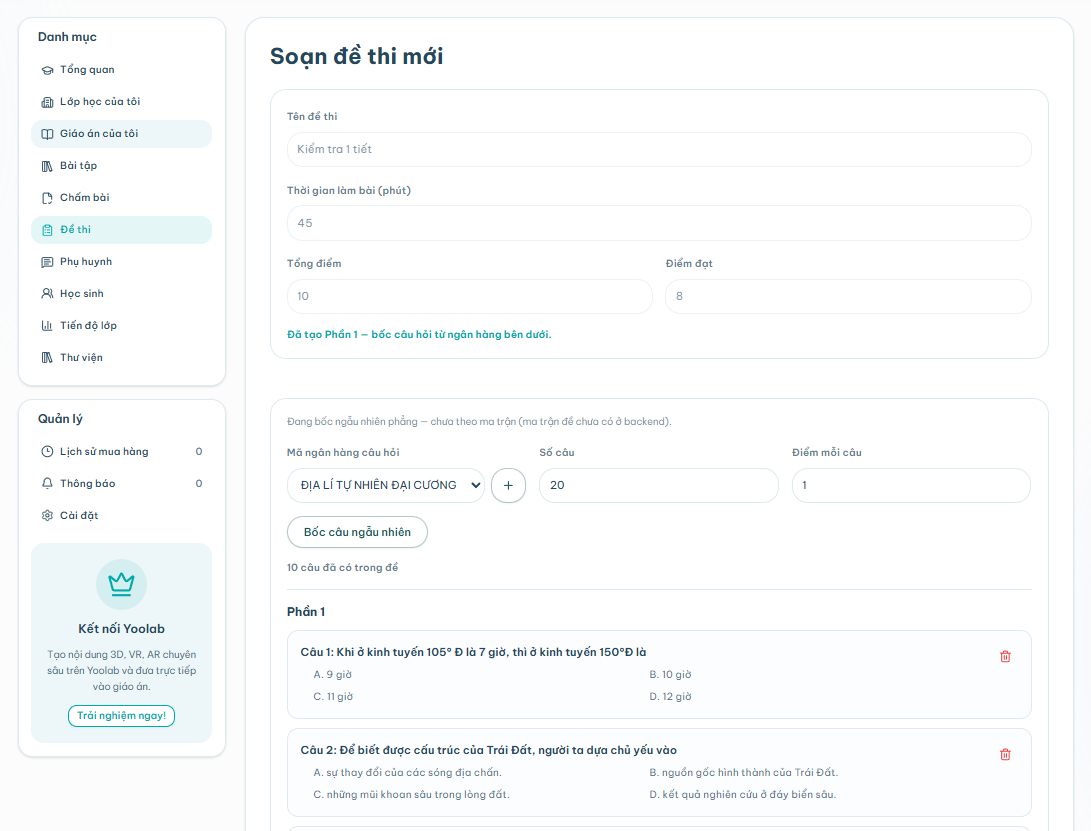Go to Lớp học của tôi

121,102
